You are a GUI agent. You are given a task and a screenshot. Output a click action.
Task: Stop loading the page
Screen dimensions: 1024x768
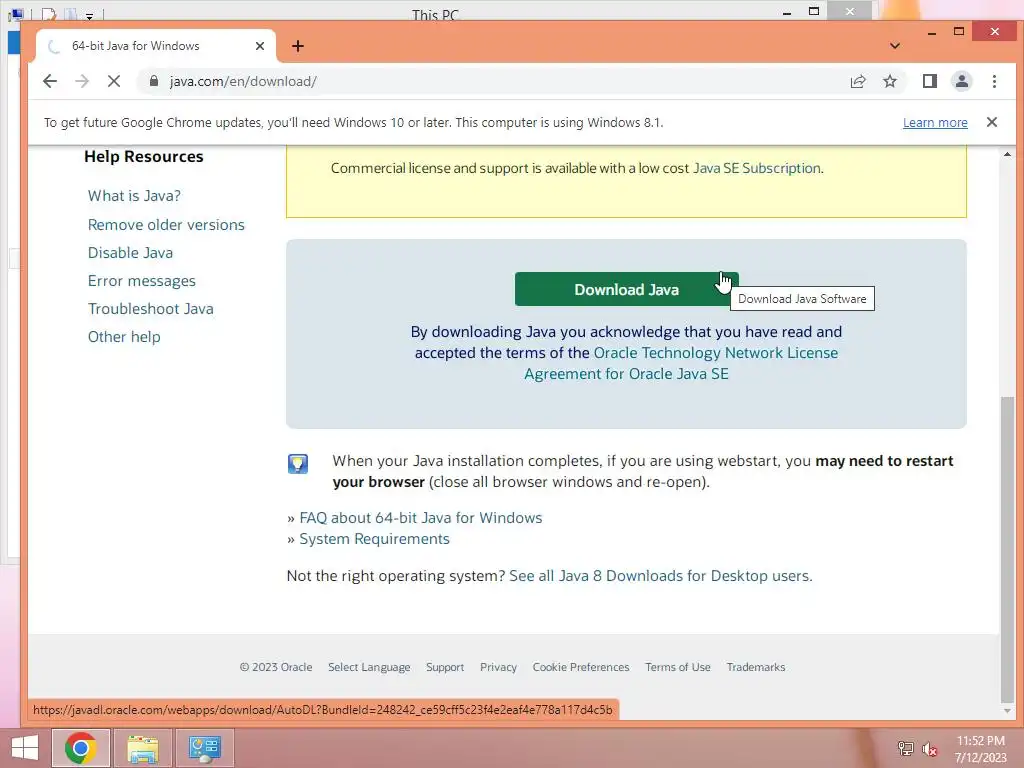coord(114,81)
